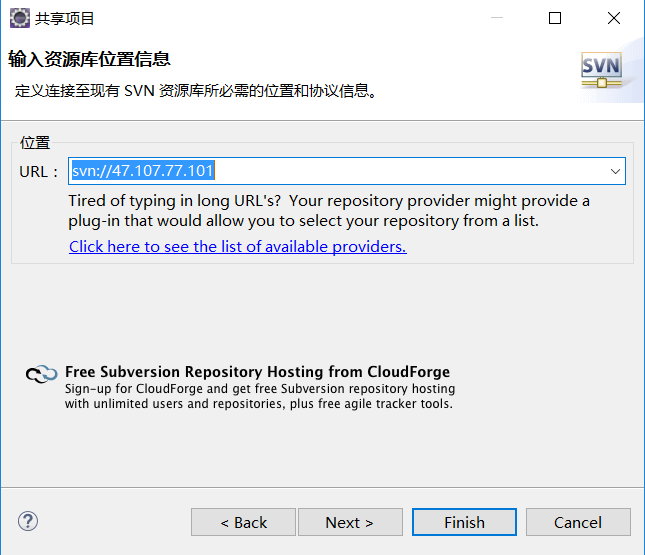Open the list of available providers link

238,246
